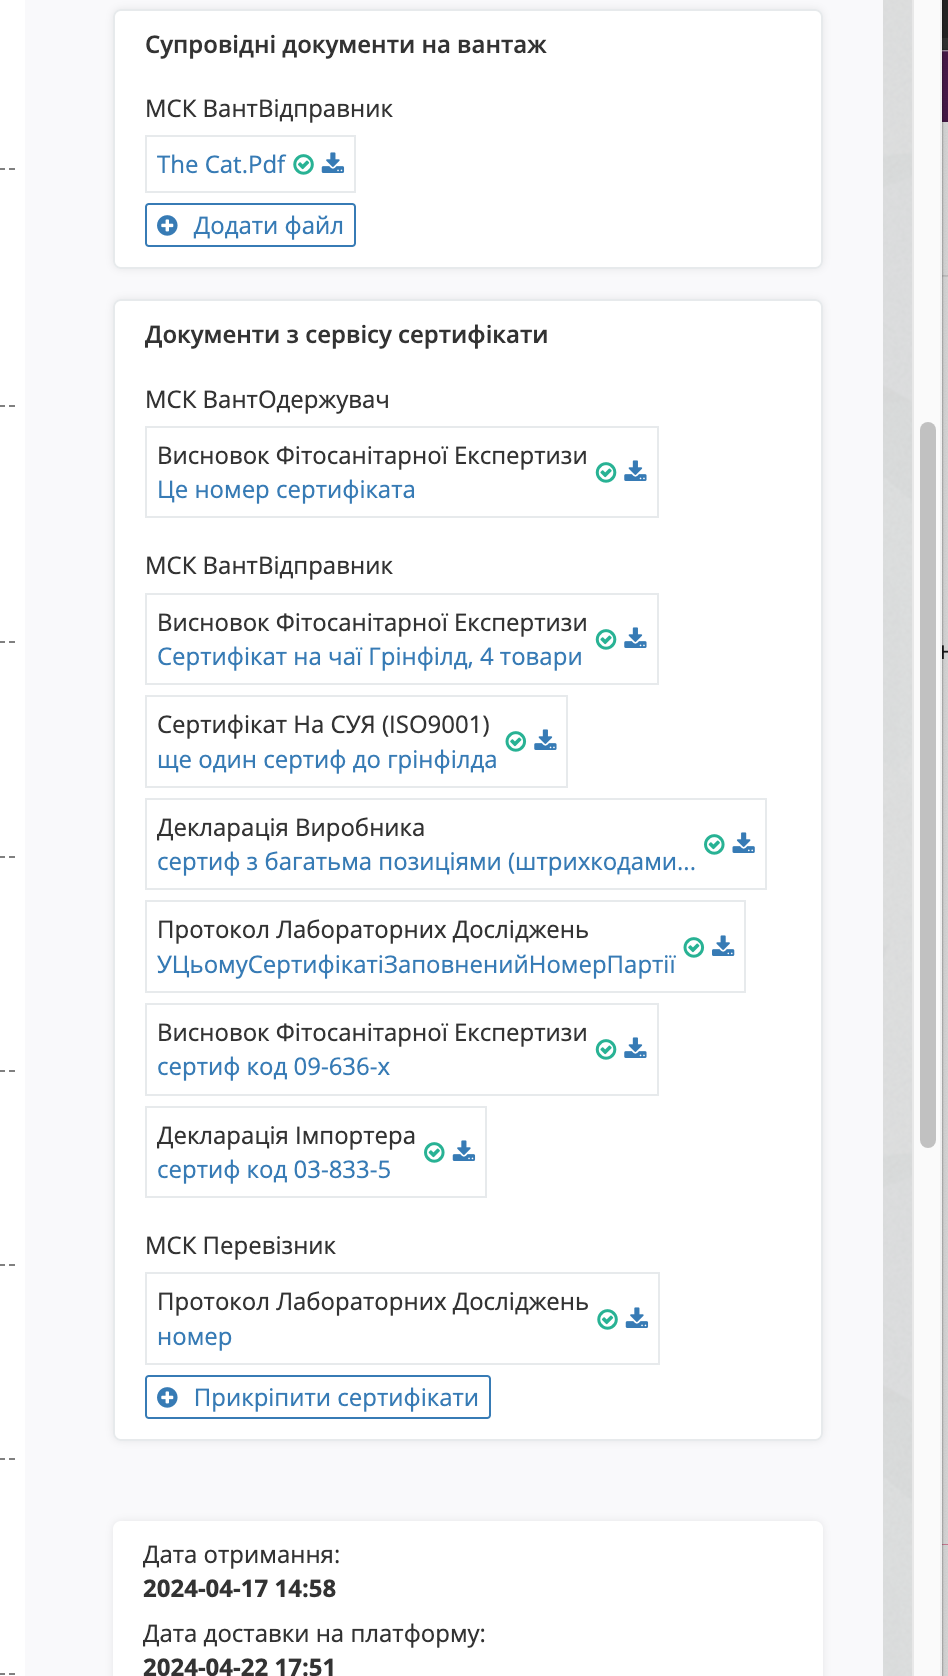
Task: Click the Додати файл button
Action: coord(250,225)
